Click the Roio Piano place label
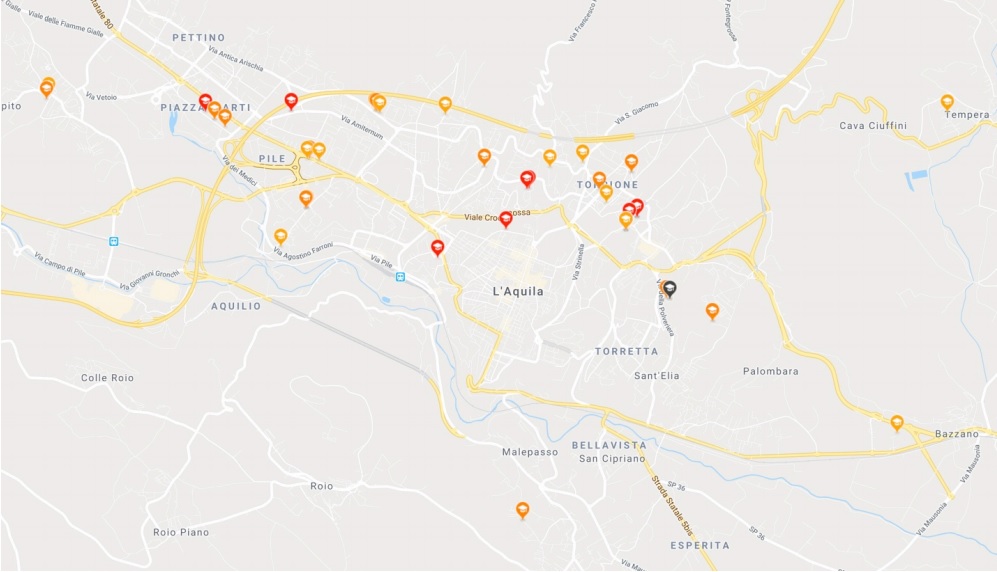The width and height of the screenshot is (997, 572). [181, 533]
